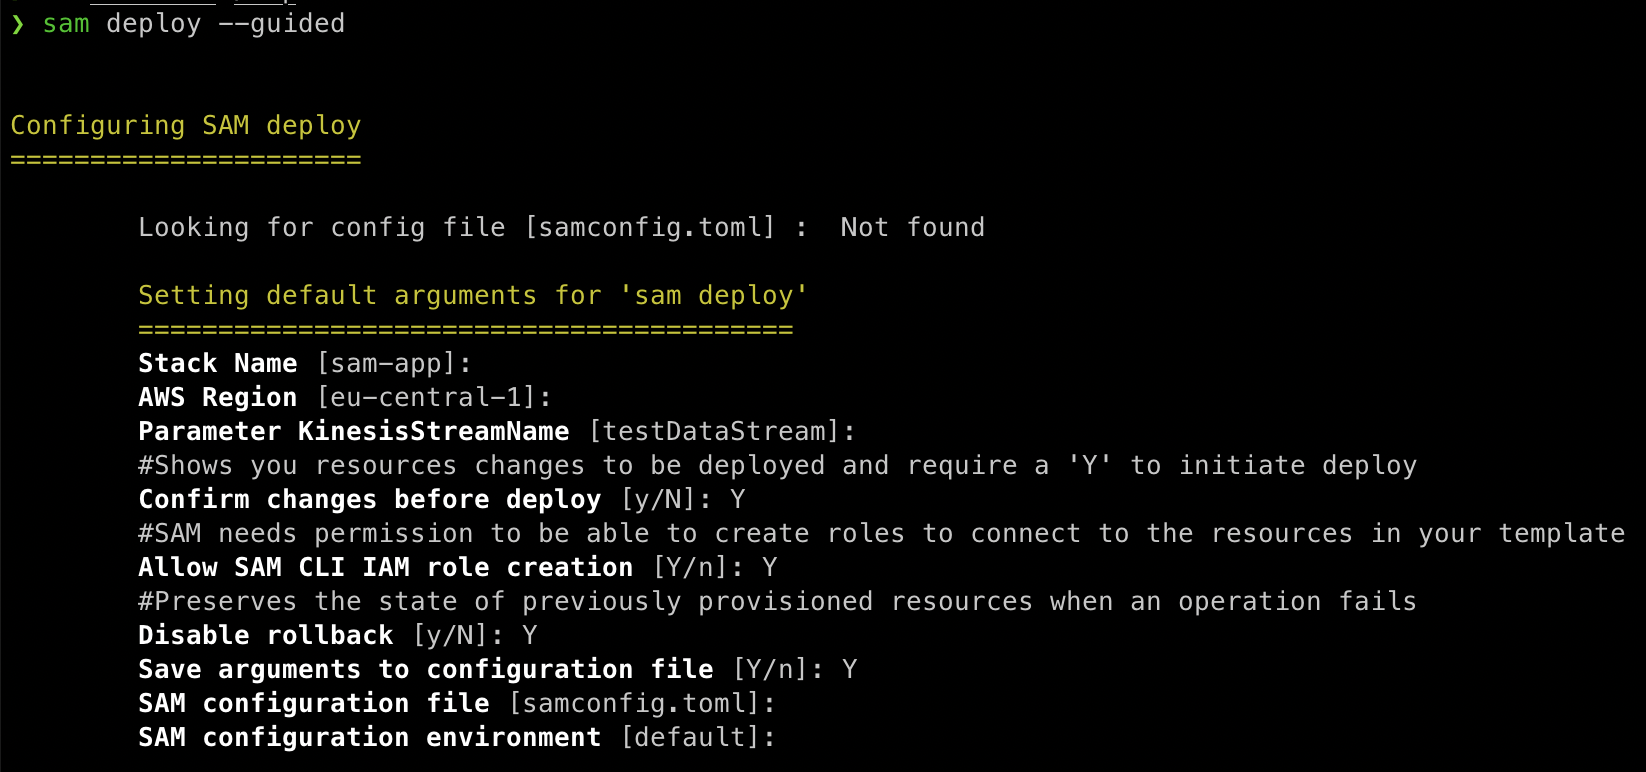Click the Y answer after 'IAM role creation'
The image size is (1646, 772).
tap(769, 568)
